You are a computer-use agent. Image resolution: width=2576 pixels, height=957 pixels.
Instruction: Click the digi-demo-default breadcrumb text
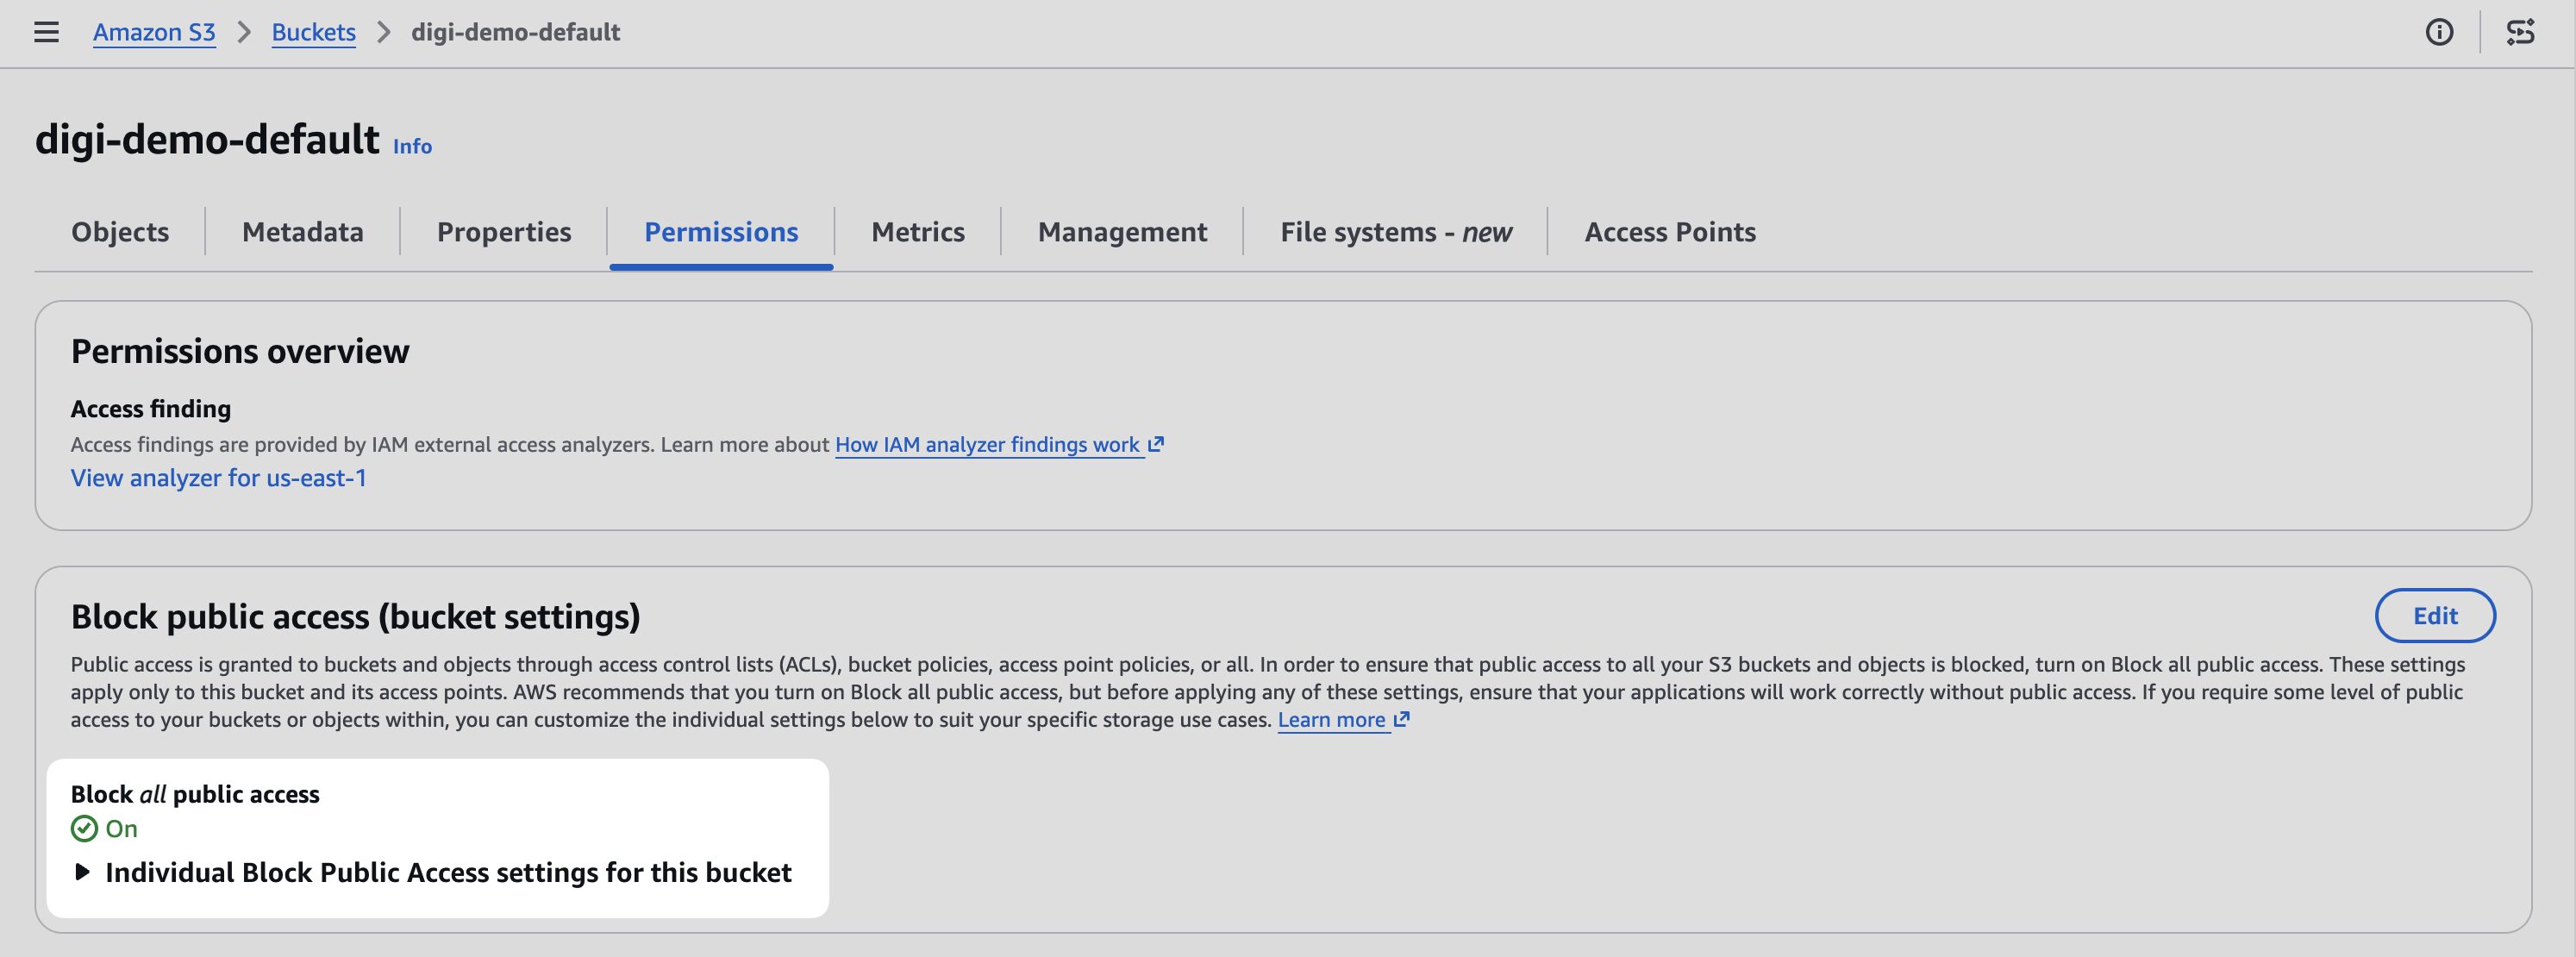pos(516,32)
